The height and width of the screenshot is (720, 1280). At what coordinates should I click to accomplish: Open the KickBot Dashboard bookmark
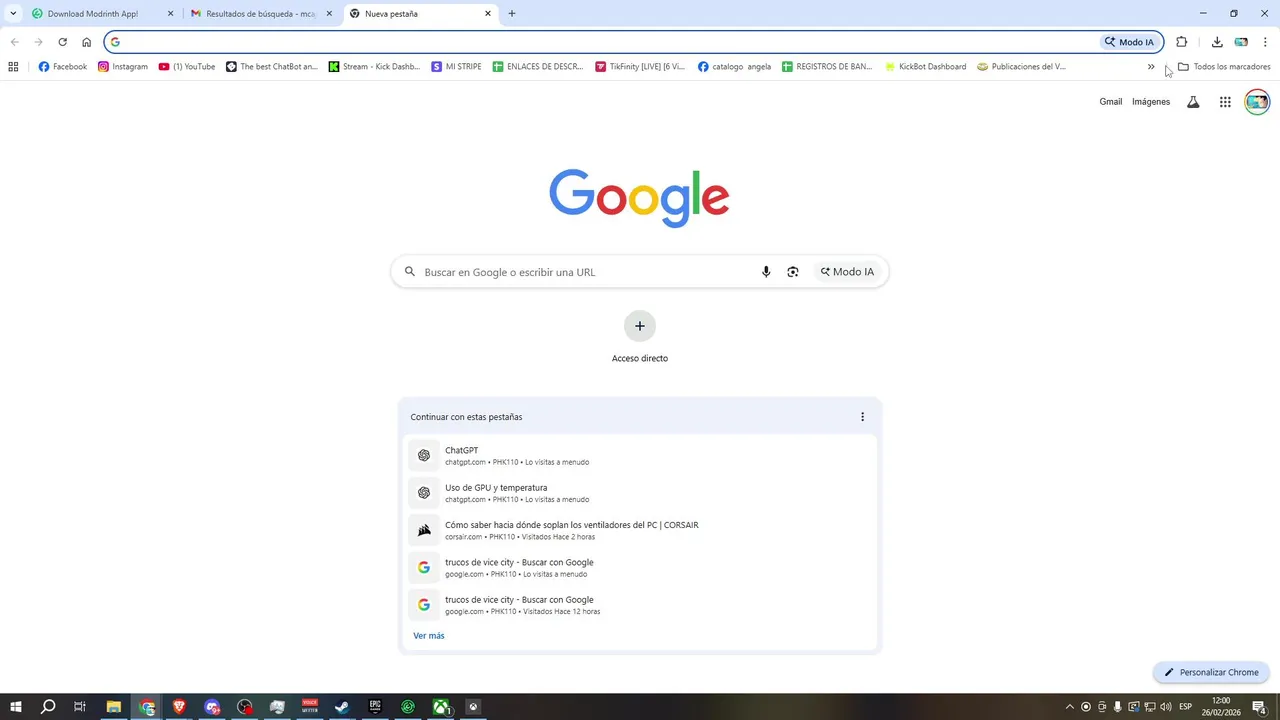[x=925, y=67]
